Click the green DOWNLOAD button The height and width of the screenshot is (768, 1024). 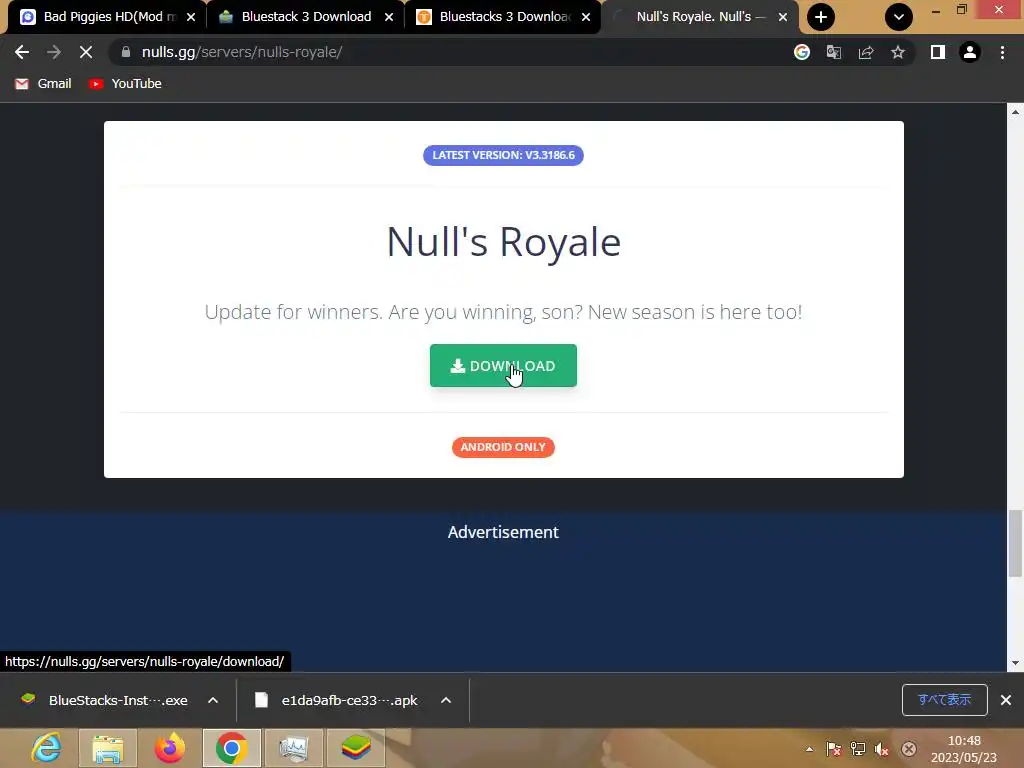click(x=503, y=366)
